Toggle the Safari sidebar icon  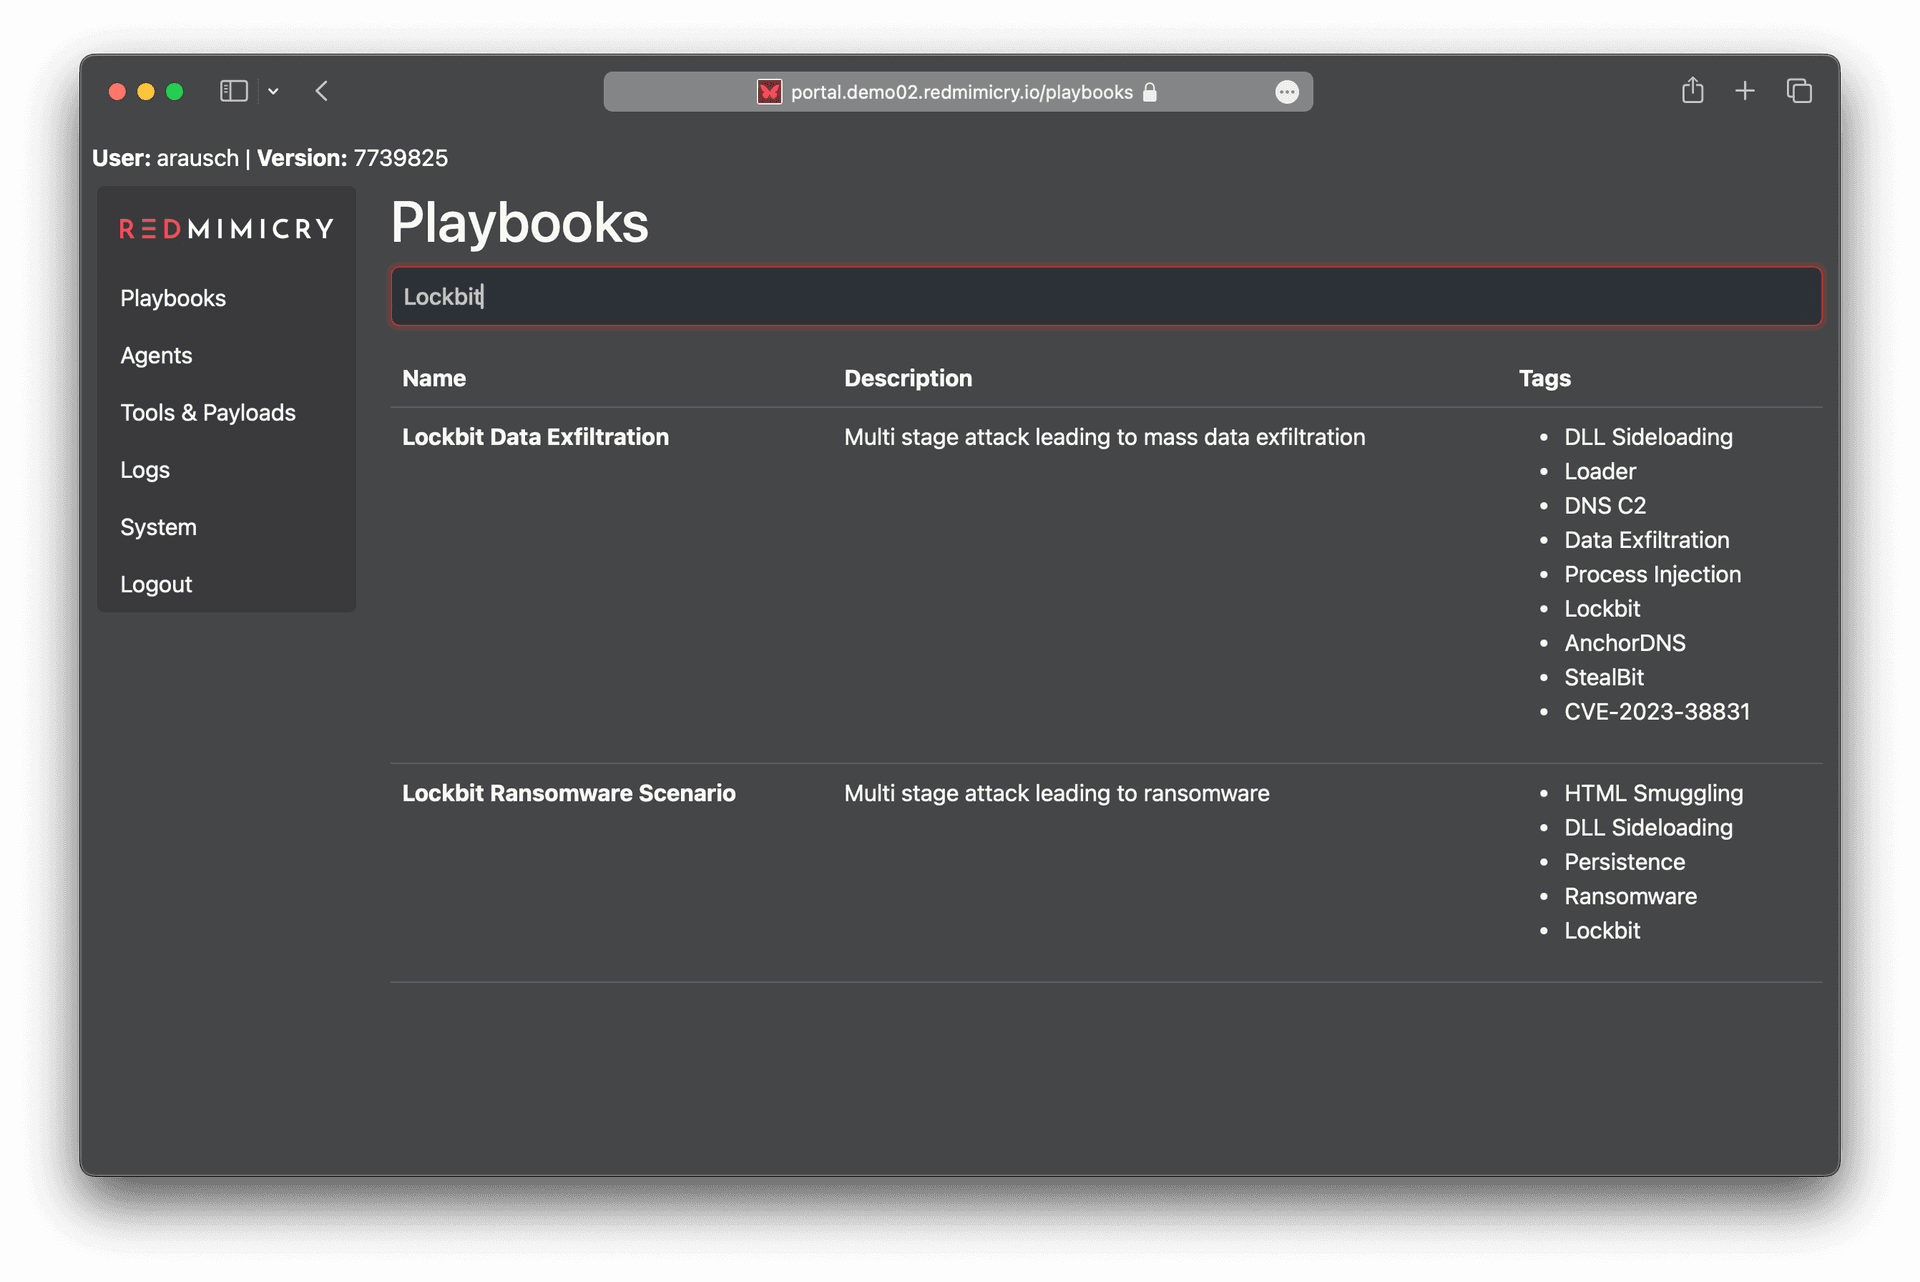(x=233, y=91)
